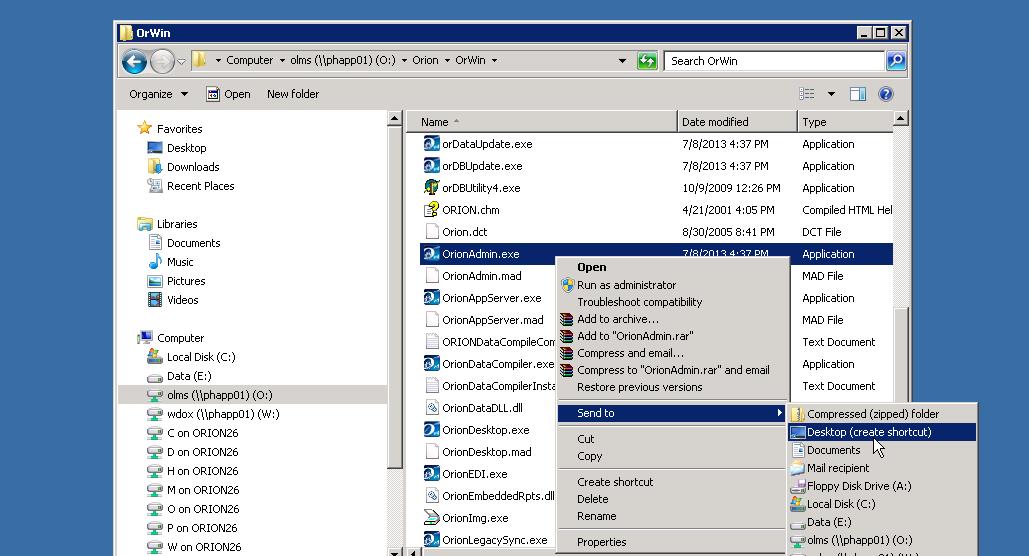
Task: Select the OrionDesktop.mad file
Action: click(x=487, y=452)
